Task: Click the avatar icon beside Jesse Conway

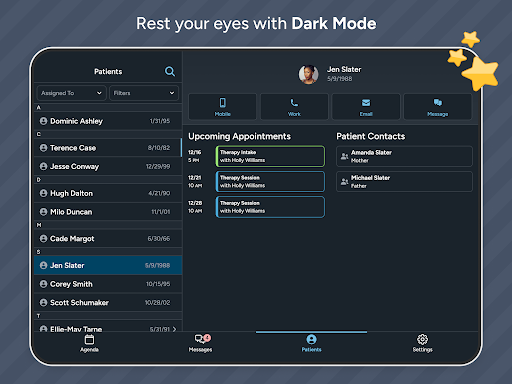Action: tap(43, 166)
